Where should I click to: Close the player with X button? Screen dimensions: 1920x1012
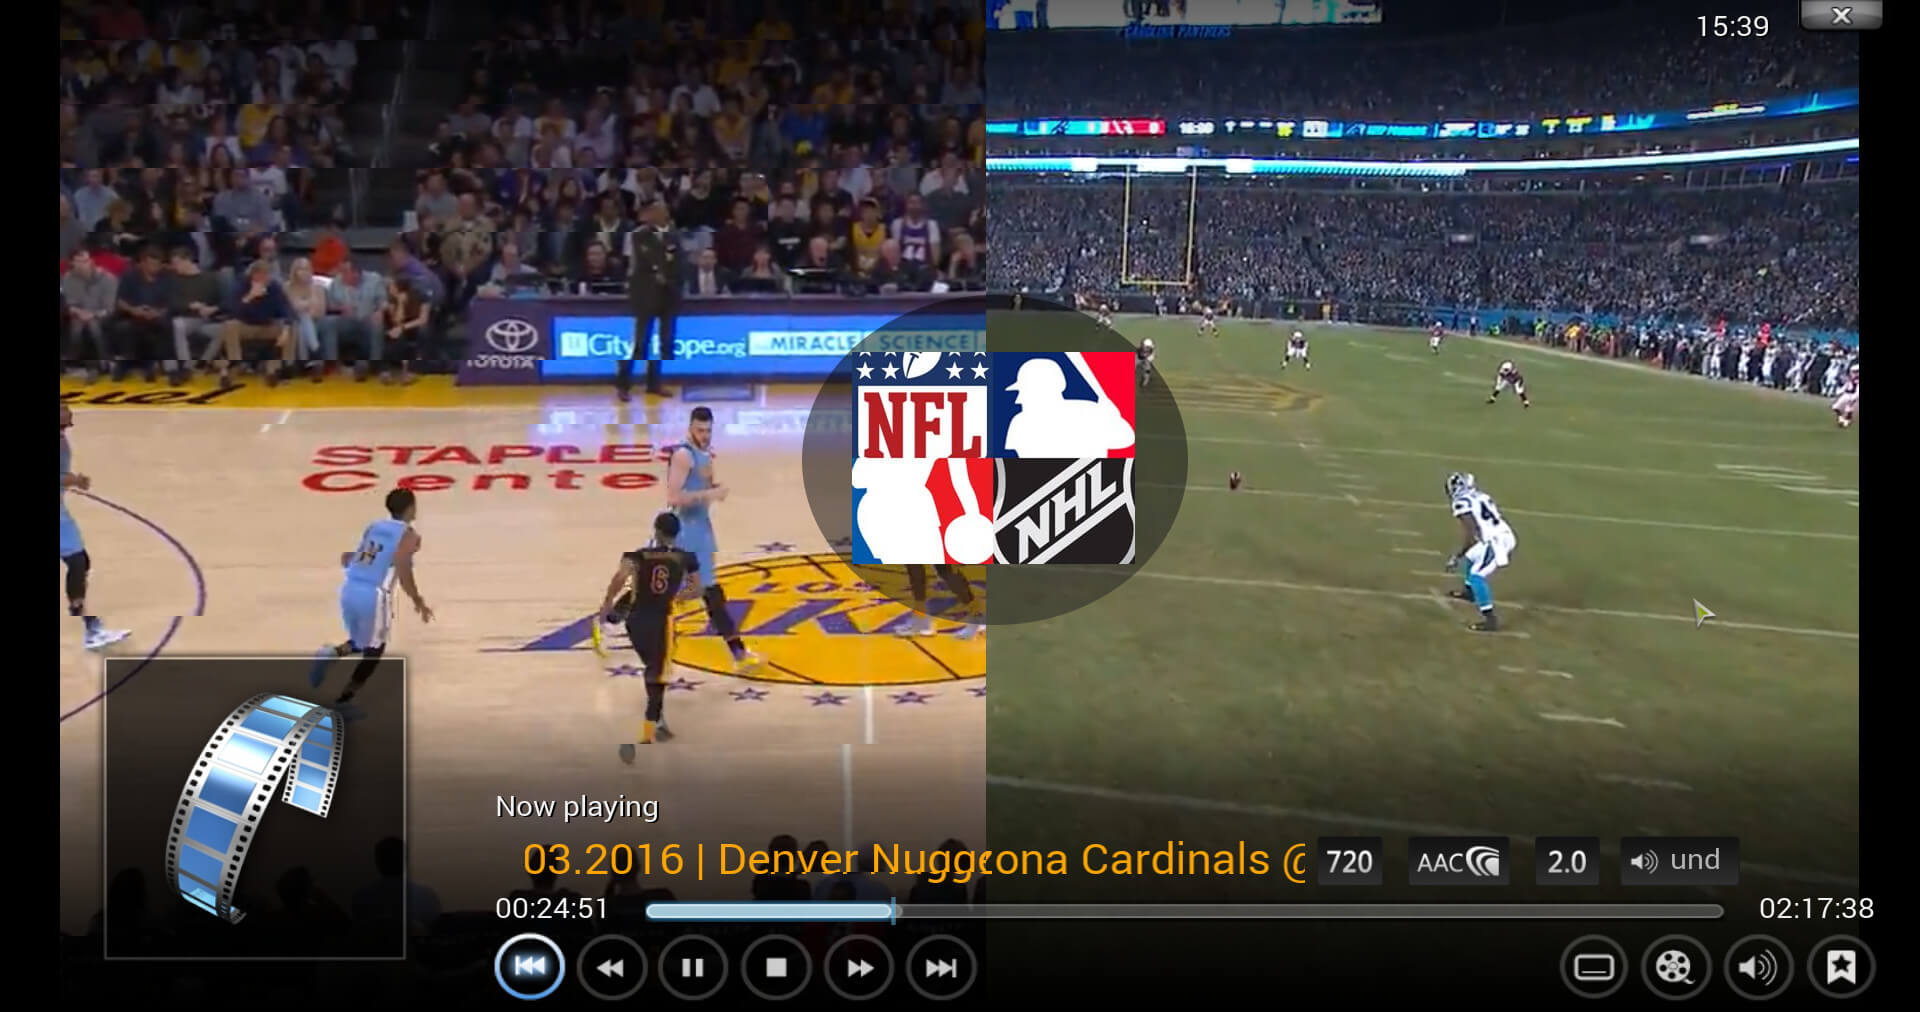[1841, 15]
